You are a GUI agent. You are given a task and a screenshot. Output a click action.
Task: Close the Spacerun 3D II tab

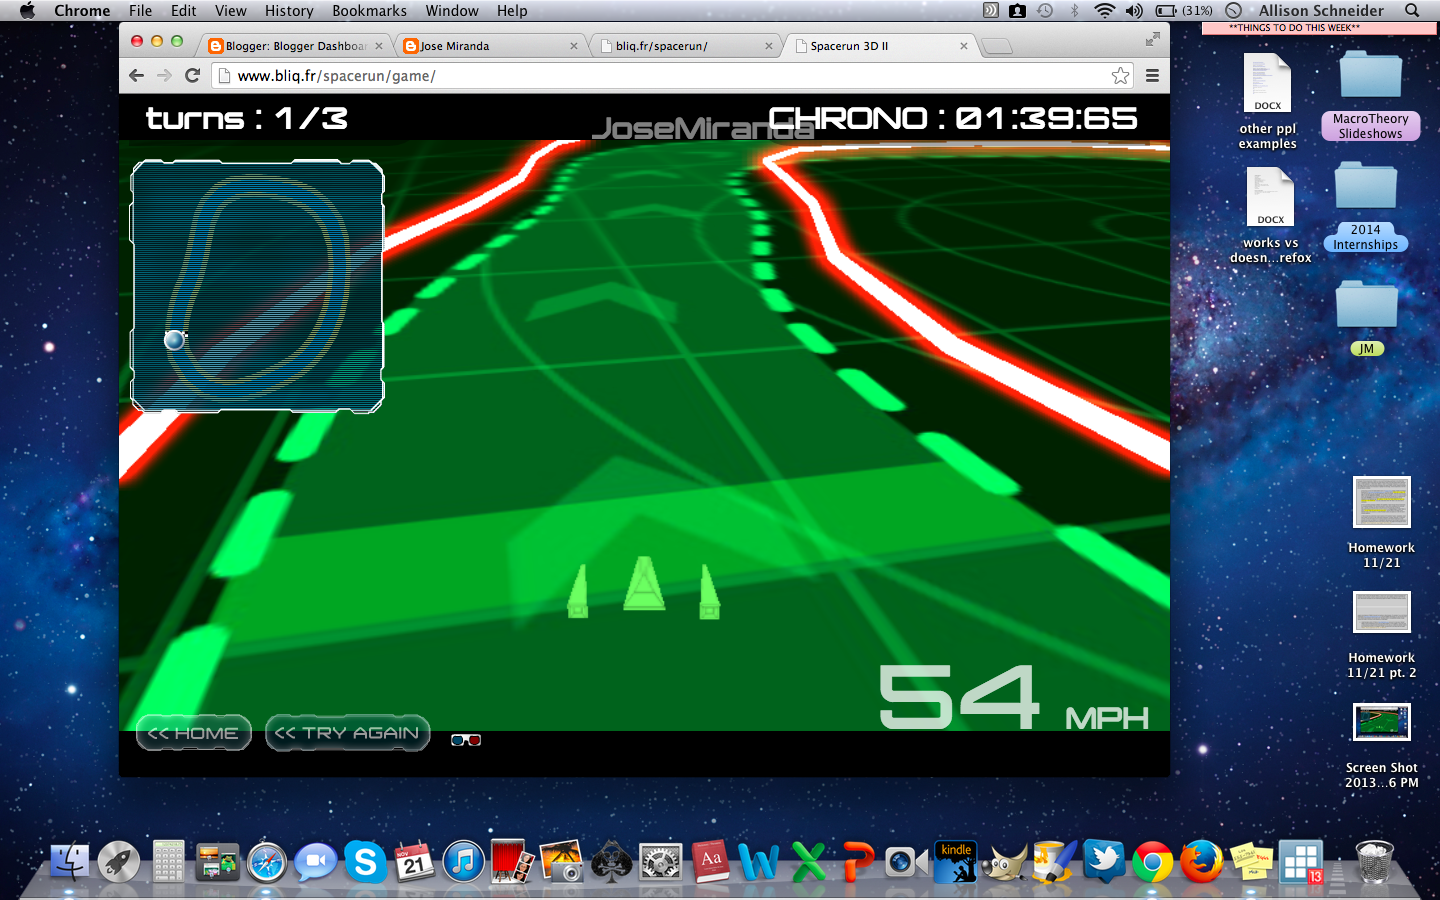pos(964,46)
